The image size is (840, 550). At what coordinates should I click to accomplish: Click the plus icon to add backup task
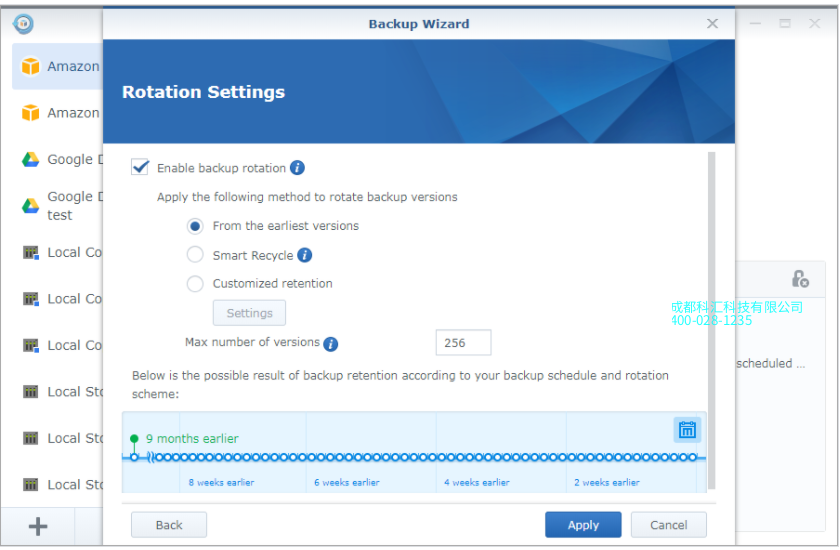pyautogui.click(x=38, y=526)
